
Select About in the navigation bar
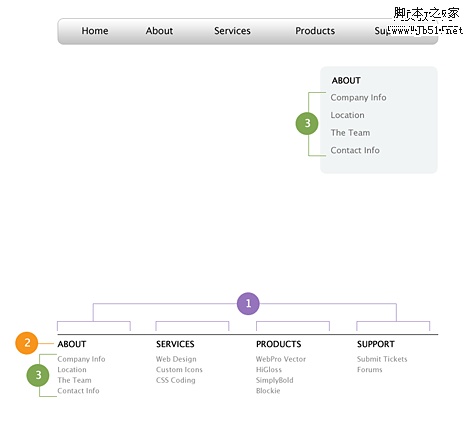159,31
